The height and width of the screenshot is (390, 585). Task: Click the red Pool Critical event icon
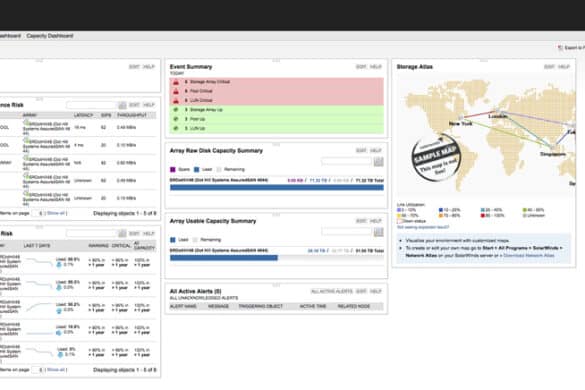pos(176,91)
